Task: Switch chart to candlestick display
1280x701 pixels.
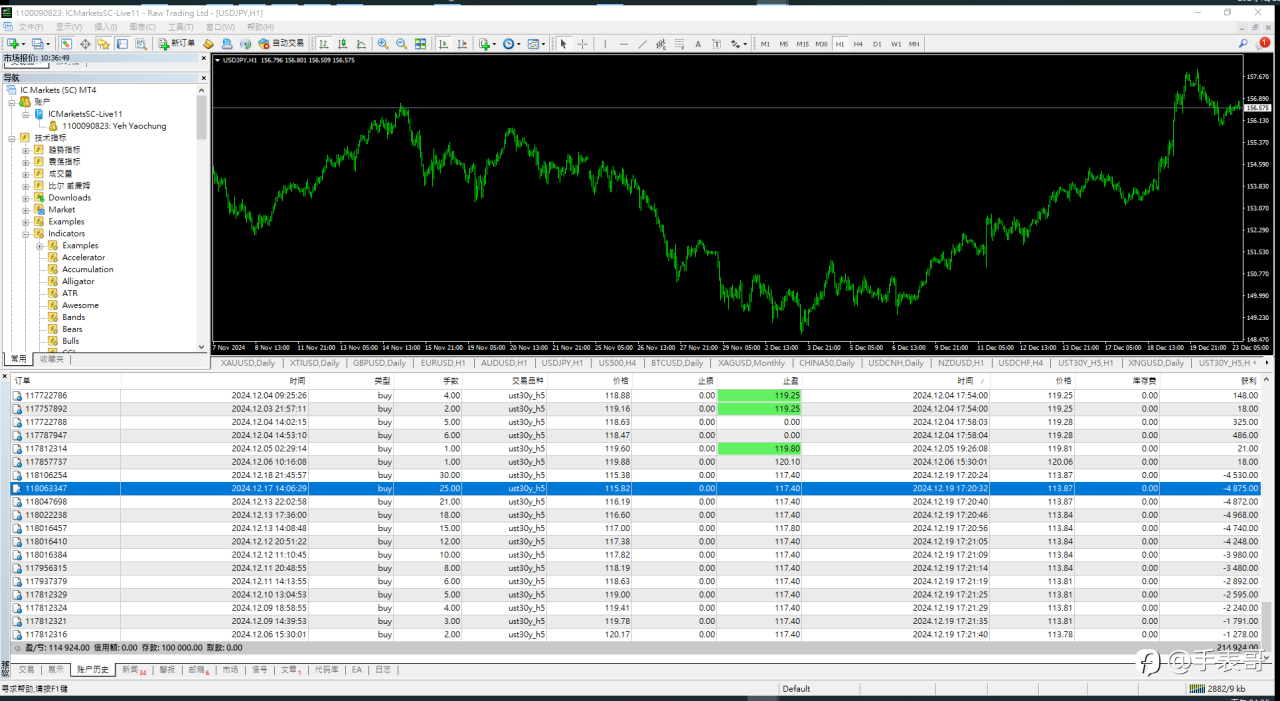Action: pos(343,44)
